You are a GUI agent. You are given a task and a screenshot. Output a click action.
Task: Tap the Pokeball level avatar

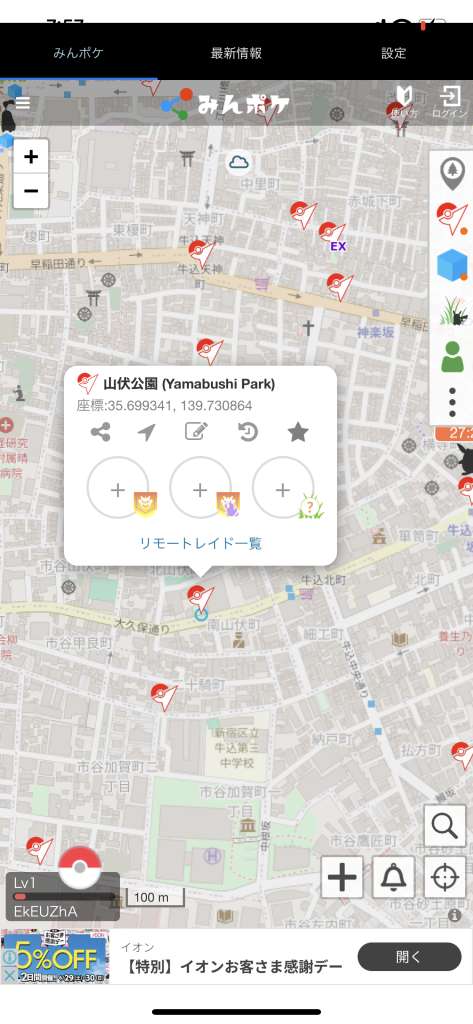(80, 867)
